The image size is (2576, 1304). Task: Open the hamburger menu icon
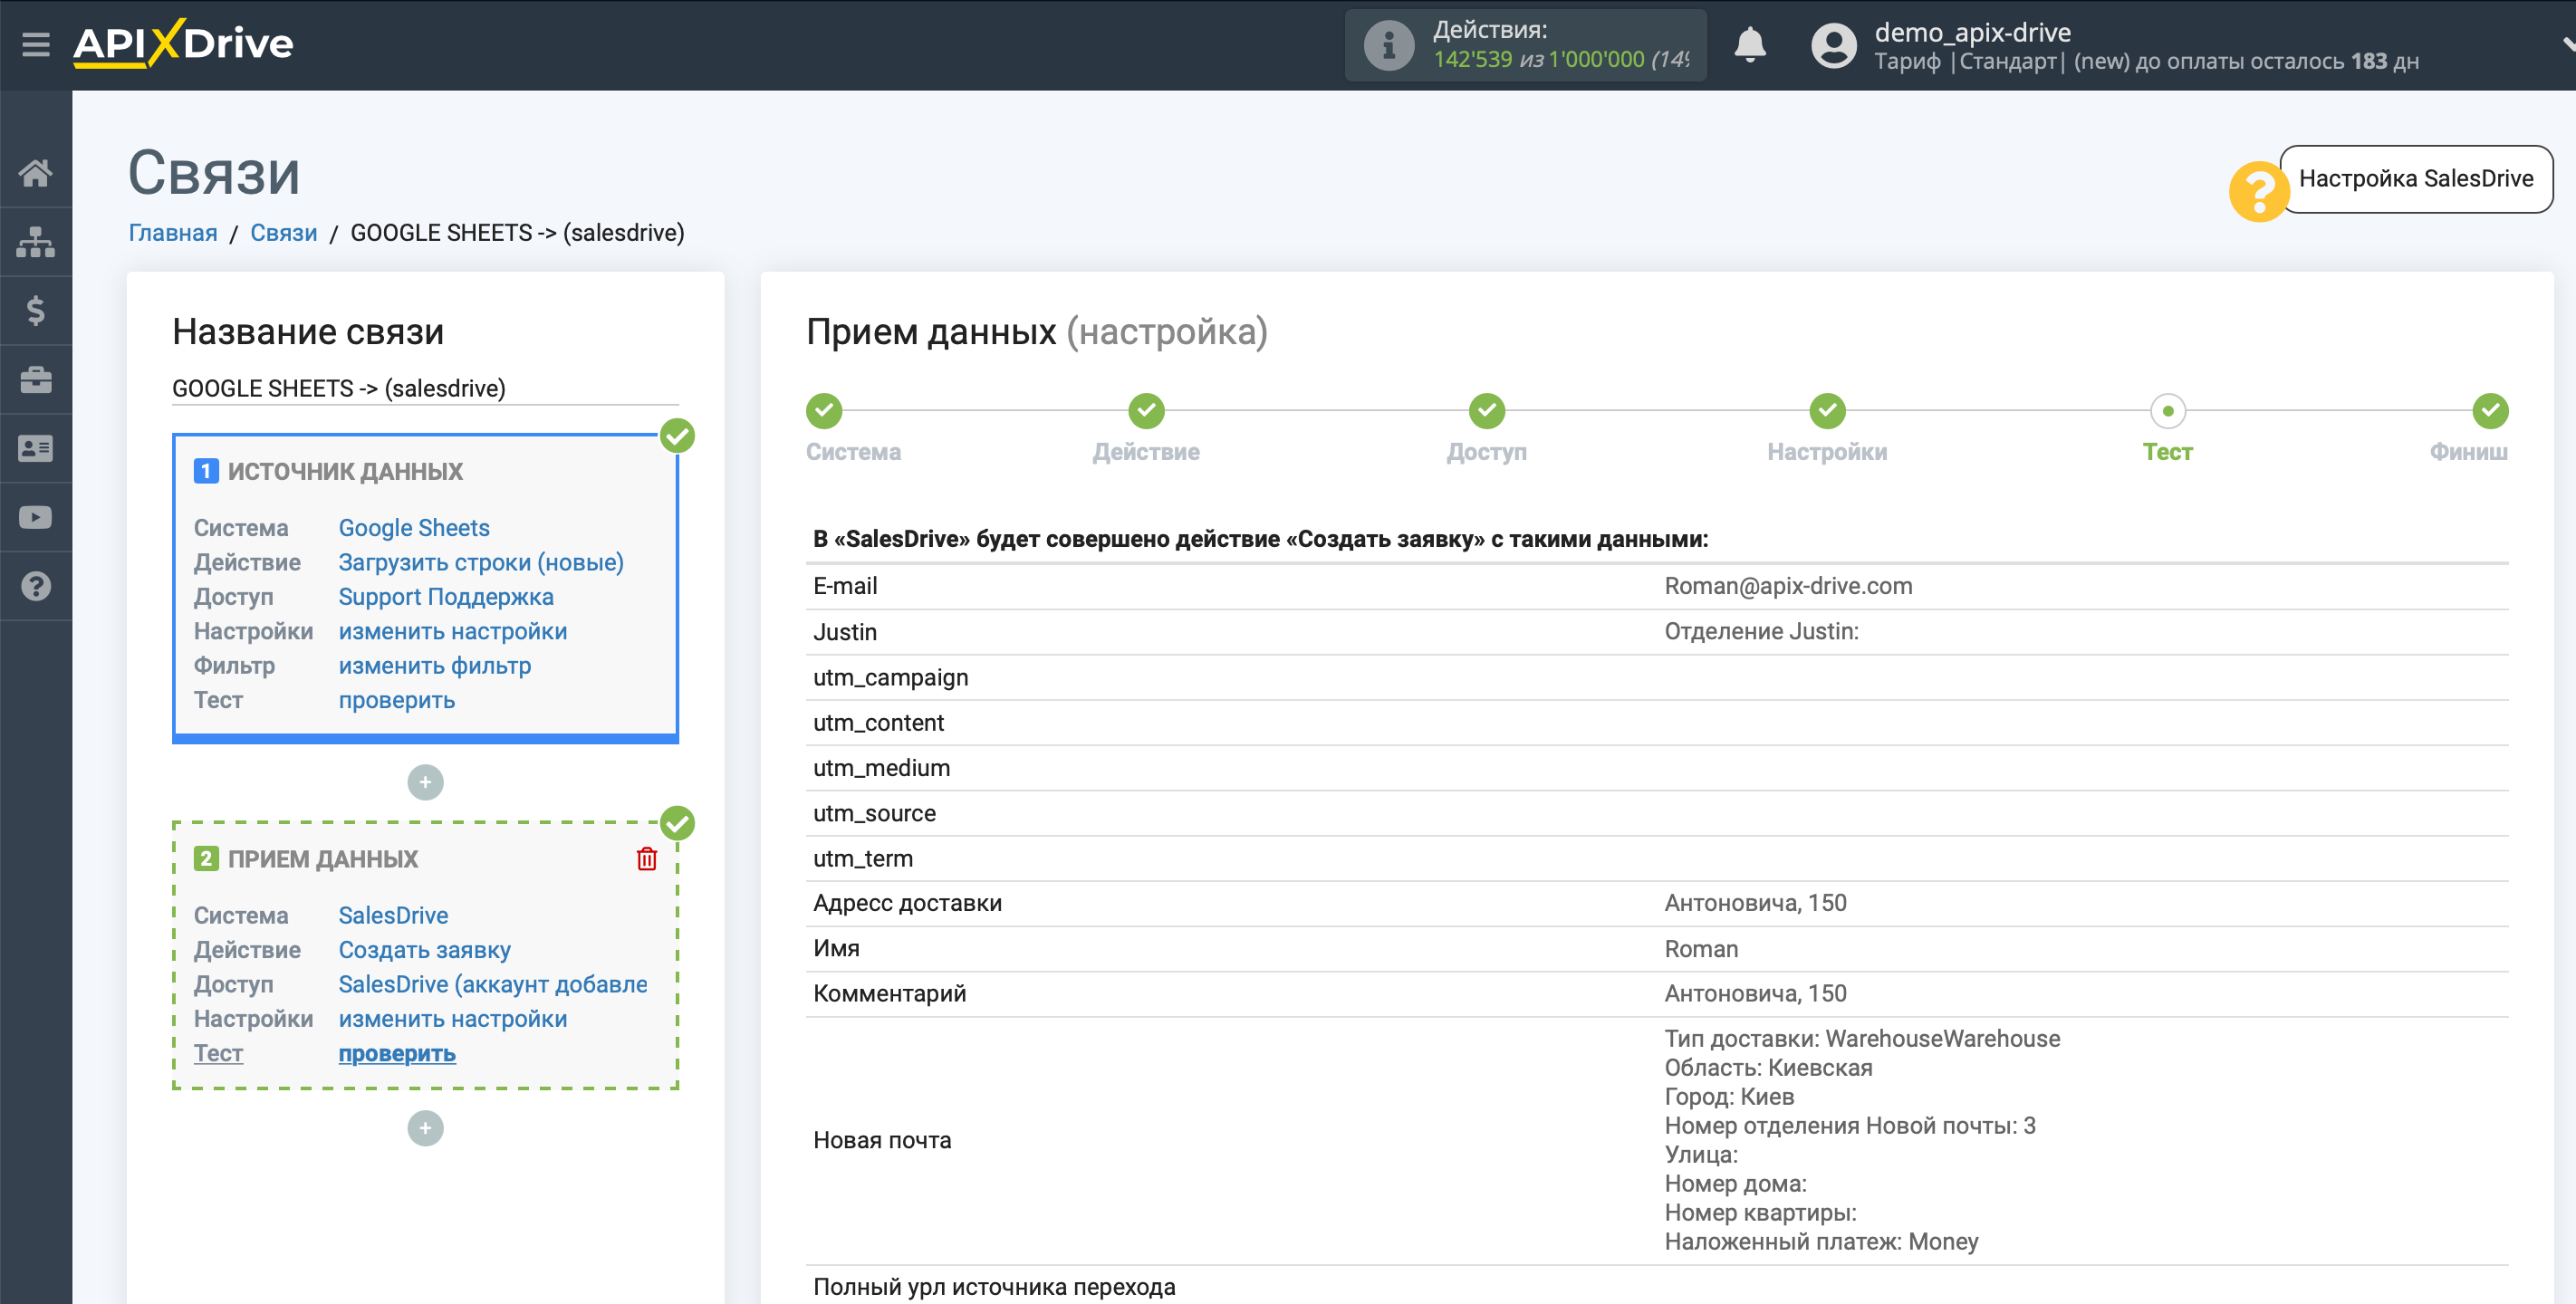click(x=36, y=45)
